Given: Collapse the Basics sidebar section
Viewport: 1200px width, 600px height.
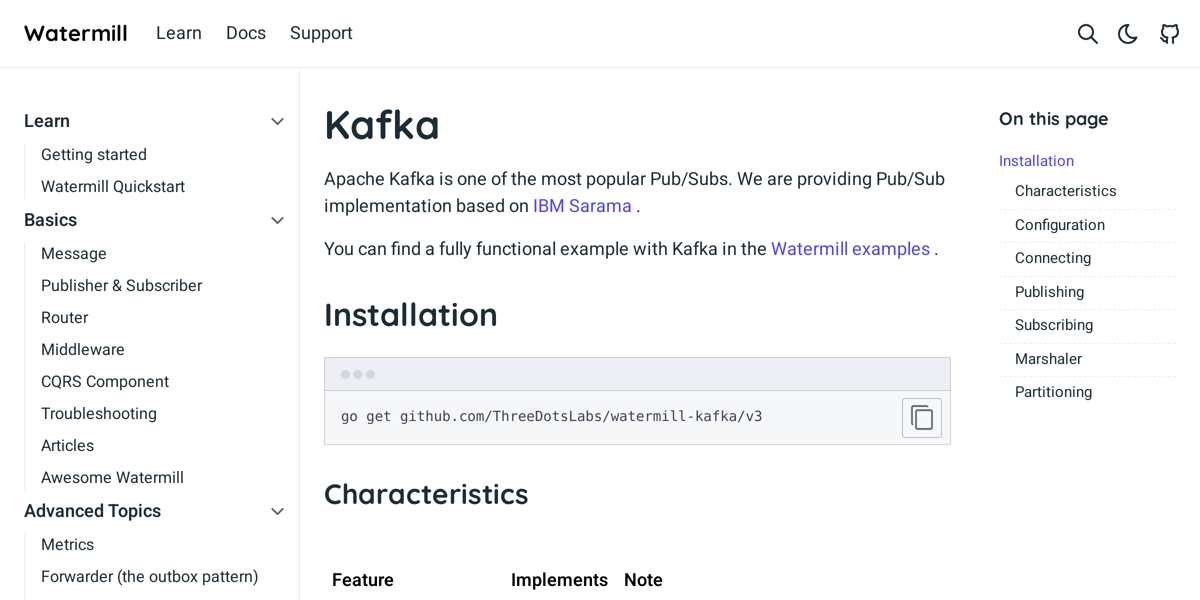Looking at the screenshot, I should point(277,220).
